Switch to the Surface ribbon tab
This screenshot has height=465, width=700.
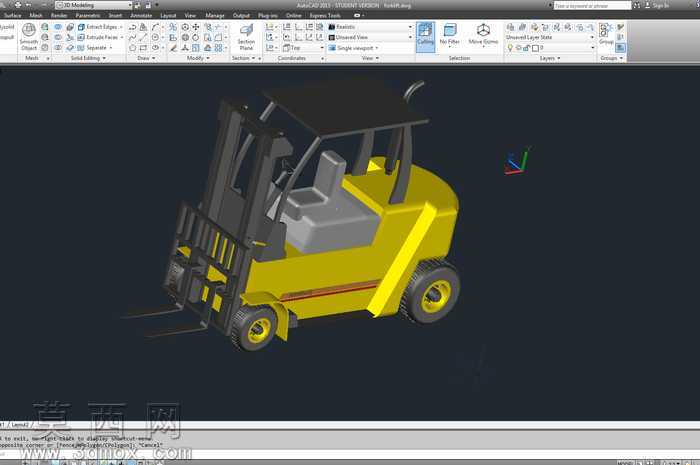click(x=12, y=15)
